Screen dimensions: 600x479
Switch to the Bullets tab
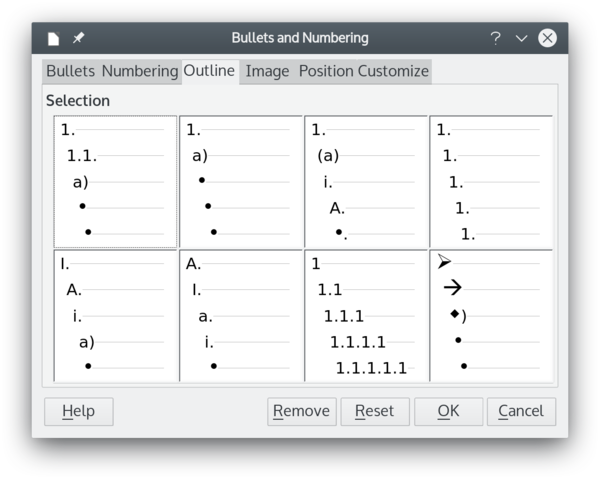(x=70, y=71)
